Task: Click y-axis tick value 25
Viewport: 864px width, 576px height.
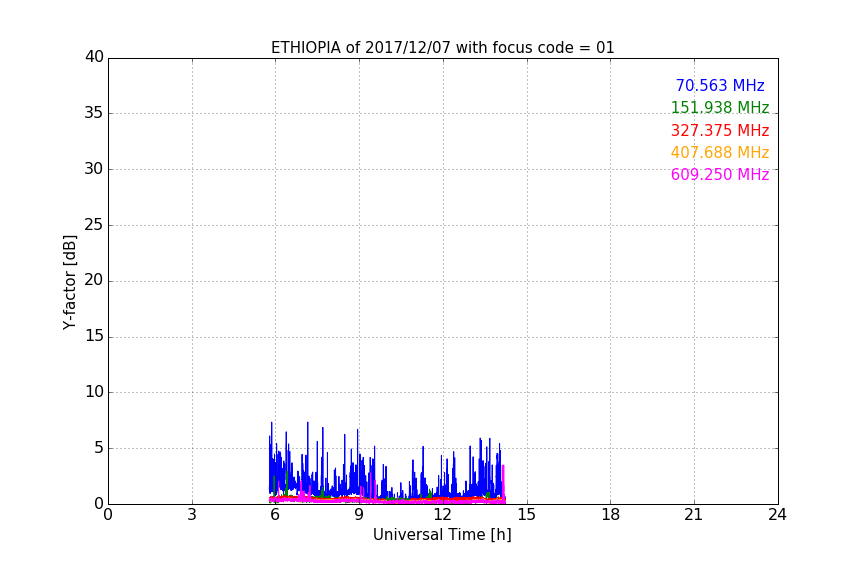Action: click(94, 224)
